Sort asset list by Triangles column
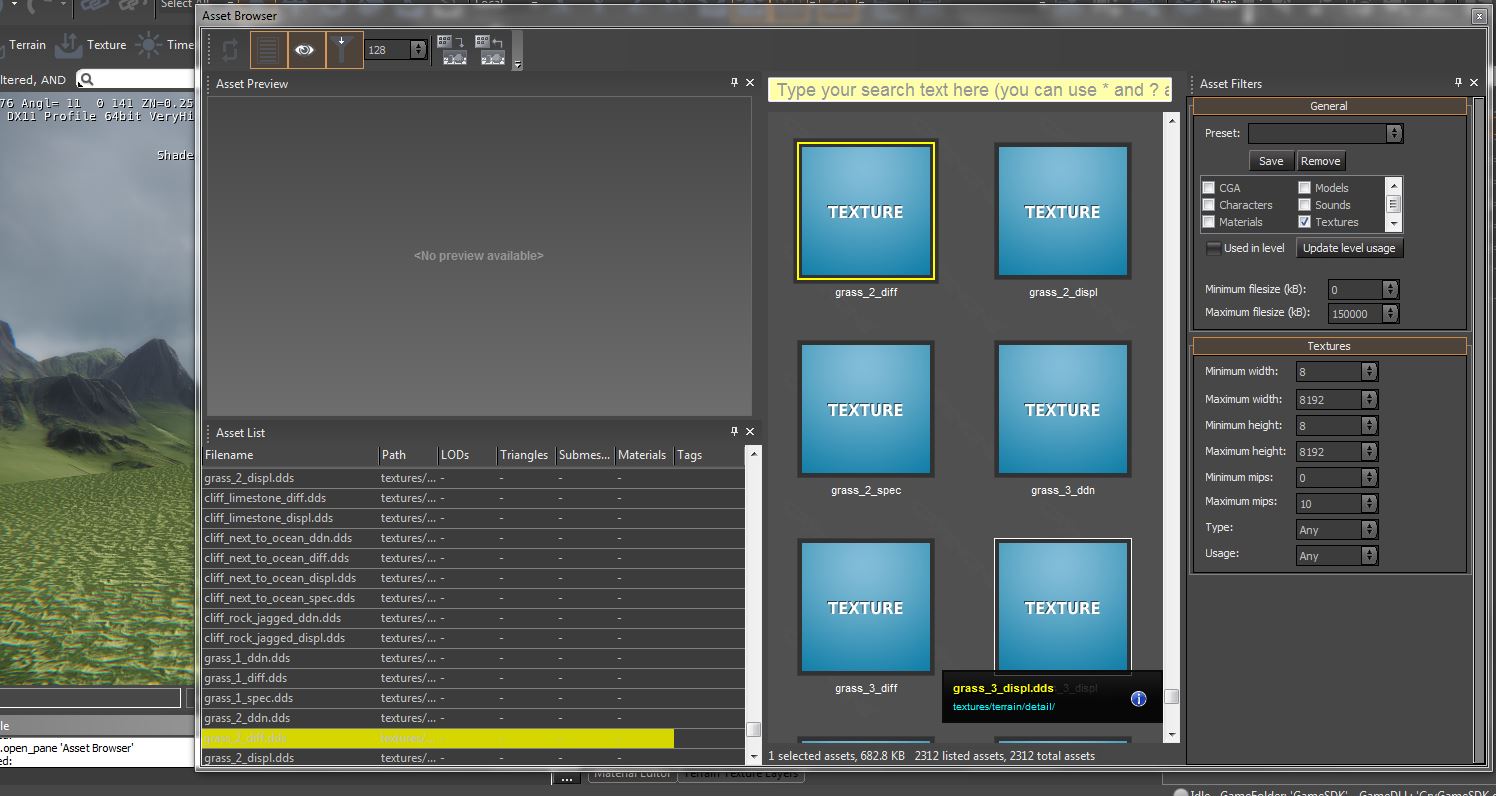The height and width of the screenshot is (796, 1496). tap(525, 455)
